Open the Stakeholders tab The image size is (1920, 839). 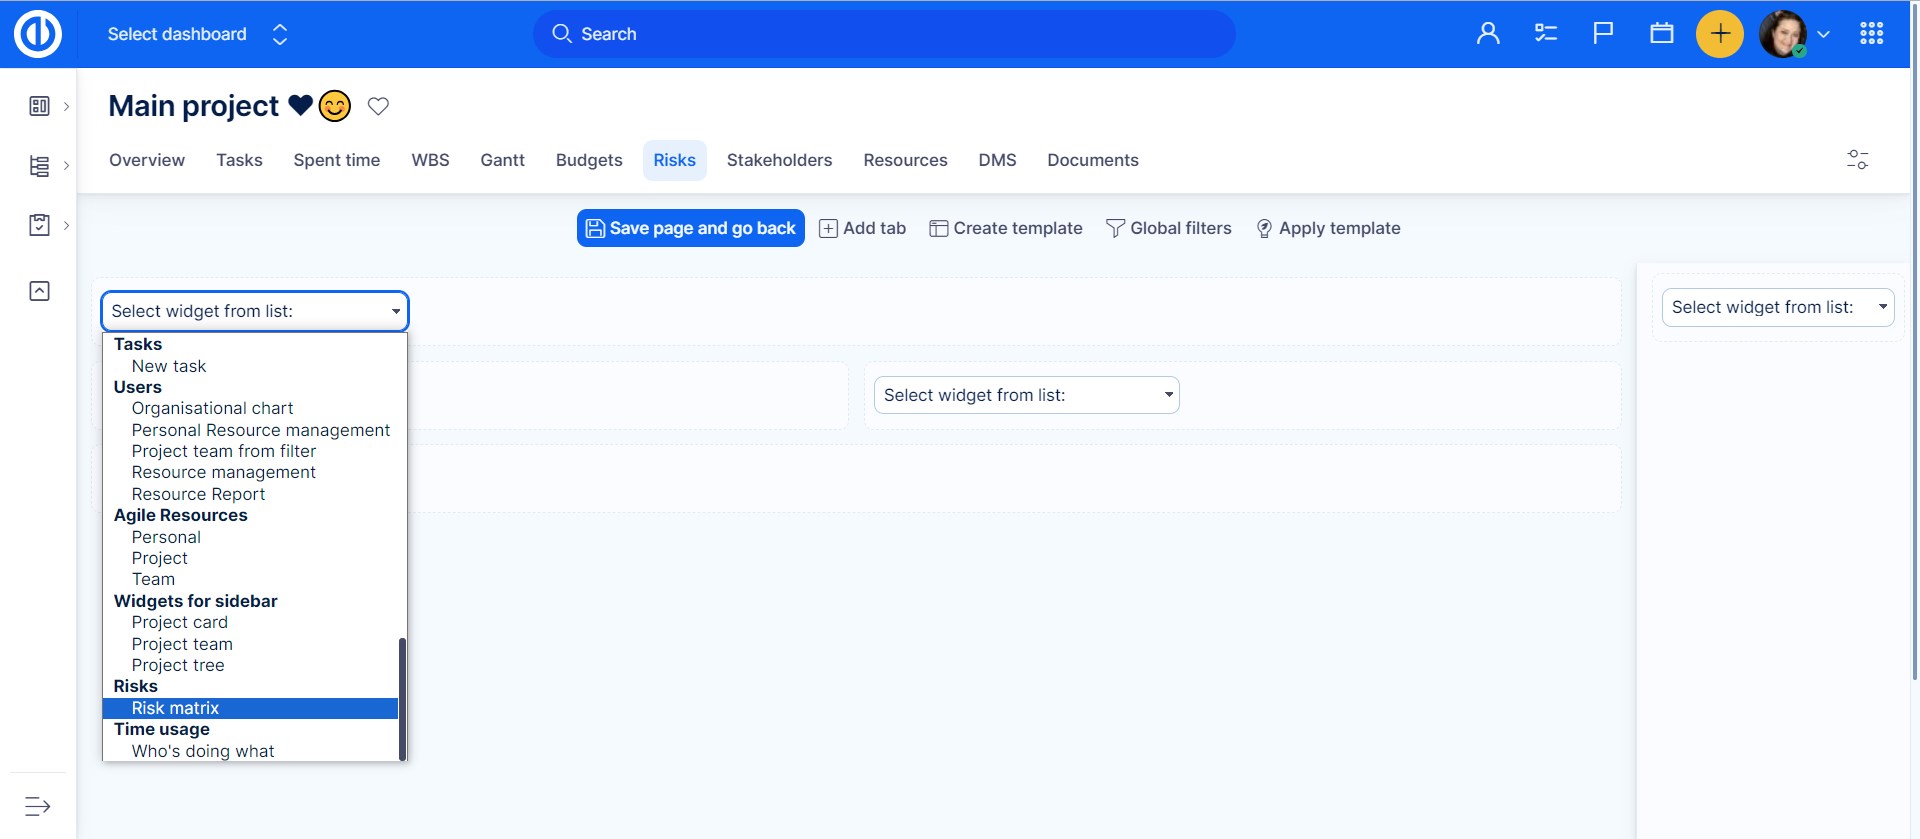pyautogui.click(x=779, y=160)
